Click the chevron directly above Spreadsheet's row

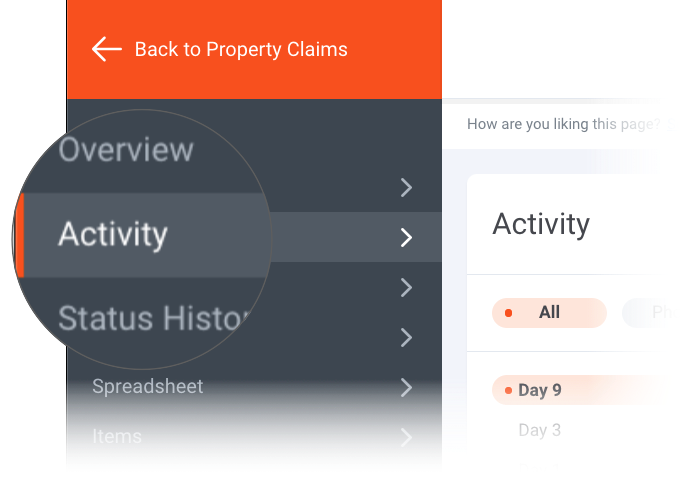click(x=406, y=338)
